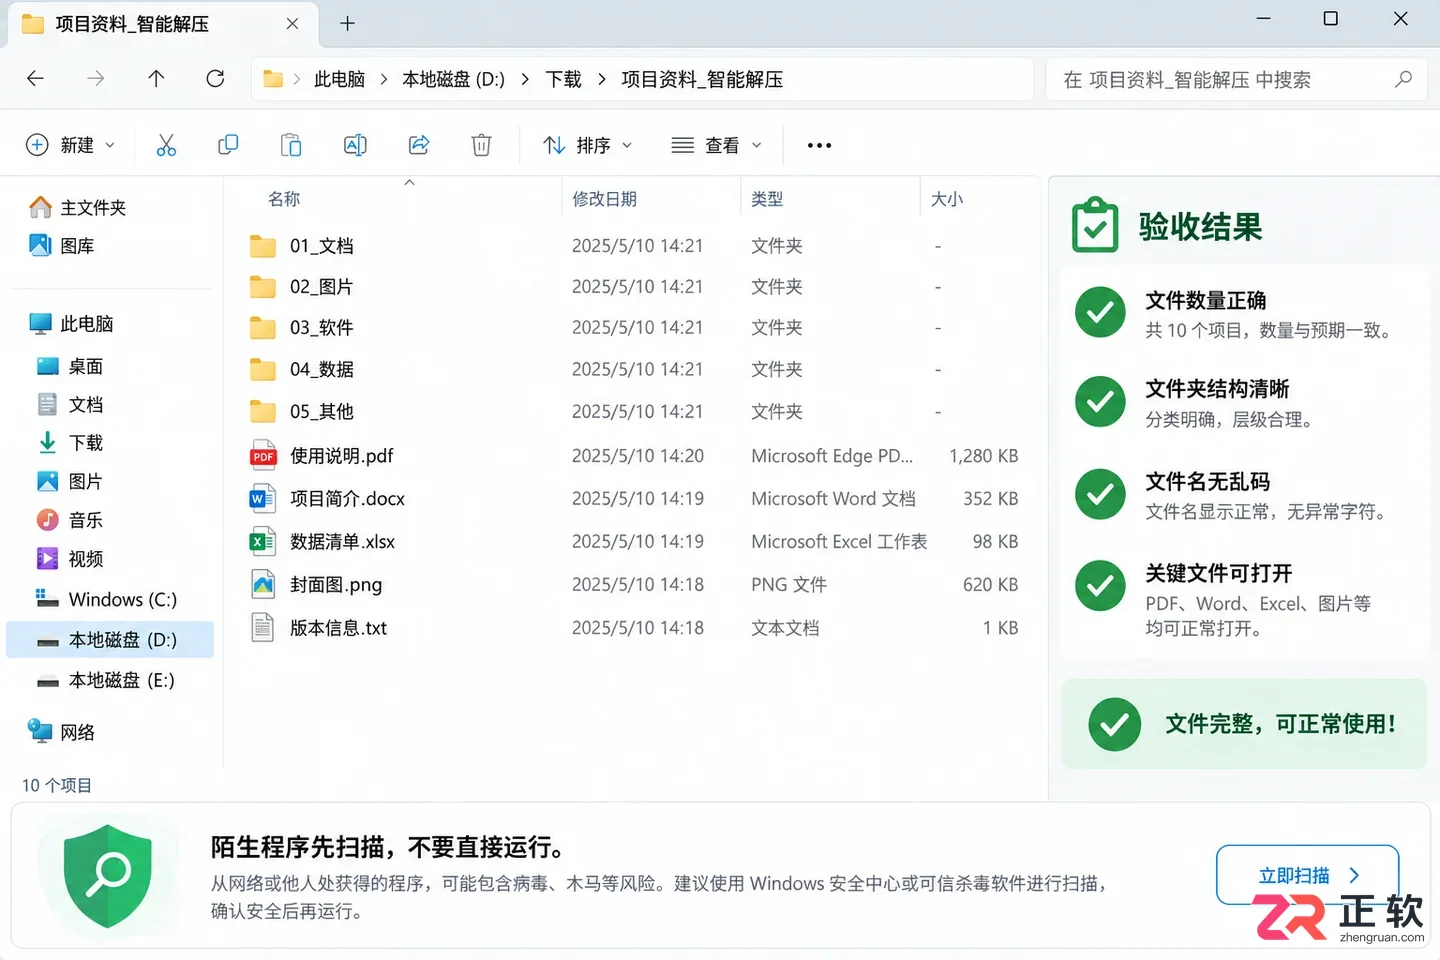Image resolution: width=1440 pixels, height=960 pixels.
Task: Click the Excel icon of 数据清单.xlsx
Action: point(262,541)
